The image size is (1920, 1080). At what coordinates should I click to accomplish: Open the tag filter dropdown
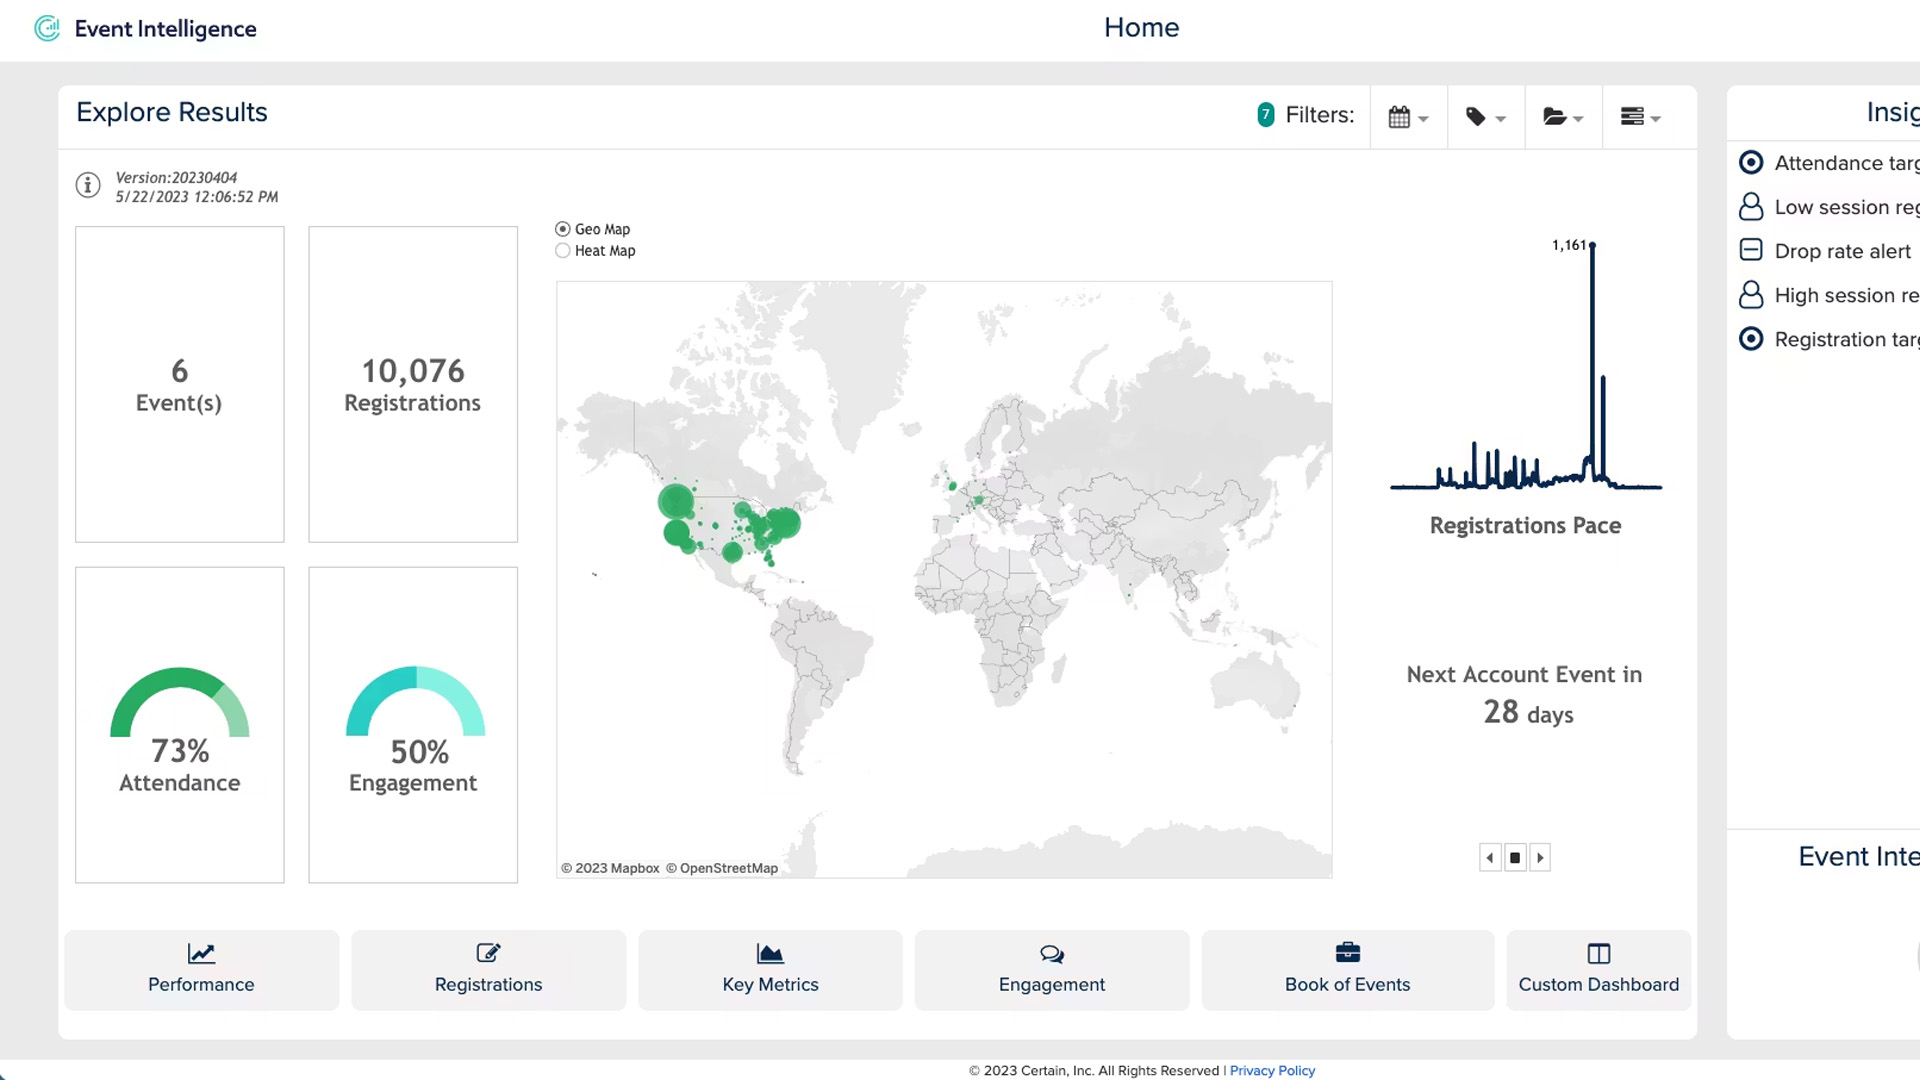[1485, 117]
